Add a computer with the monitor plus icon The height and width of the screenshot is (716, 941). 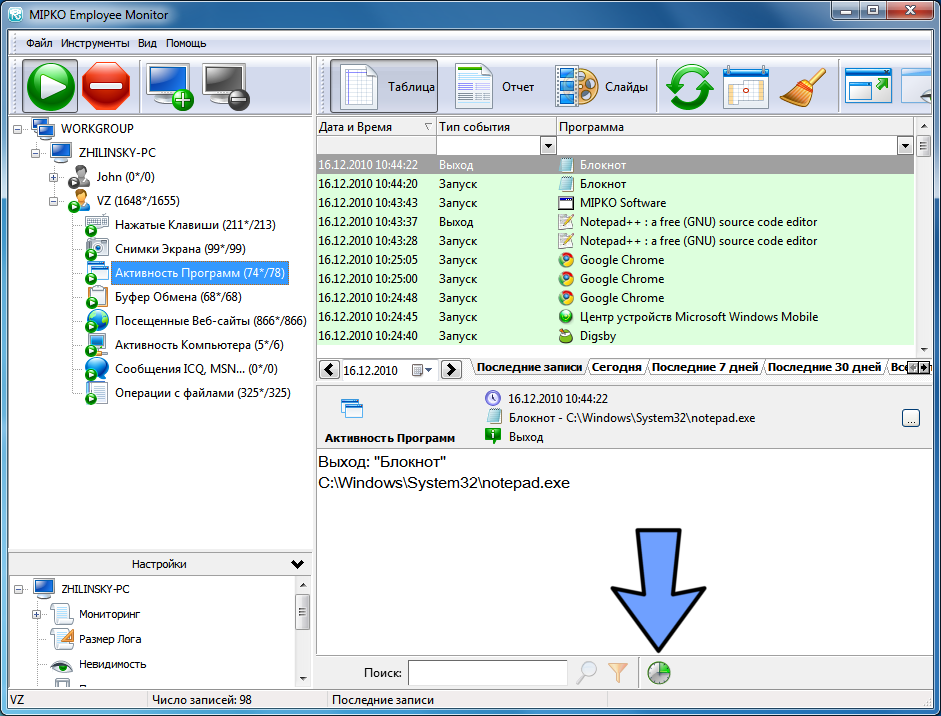click(x=170, y=86)
